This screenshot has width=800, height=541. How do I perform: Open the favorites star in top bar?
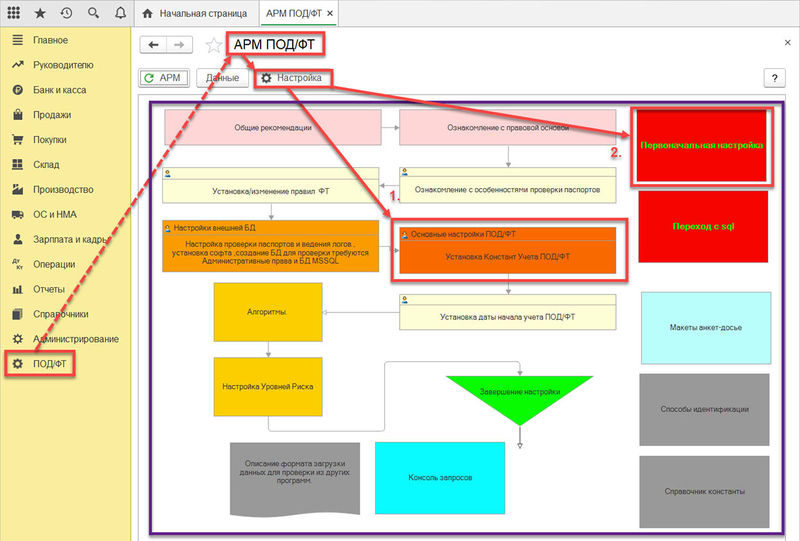[40, 14]
